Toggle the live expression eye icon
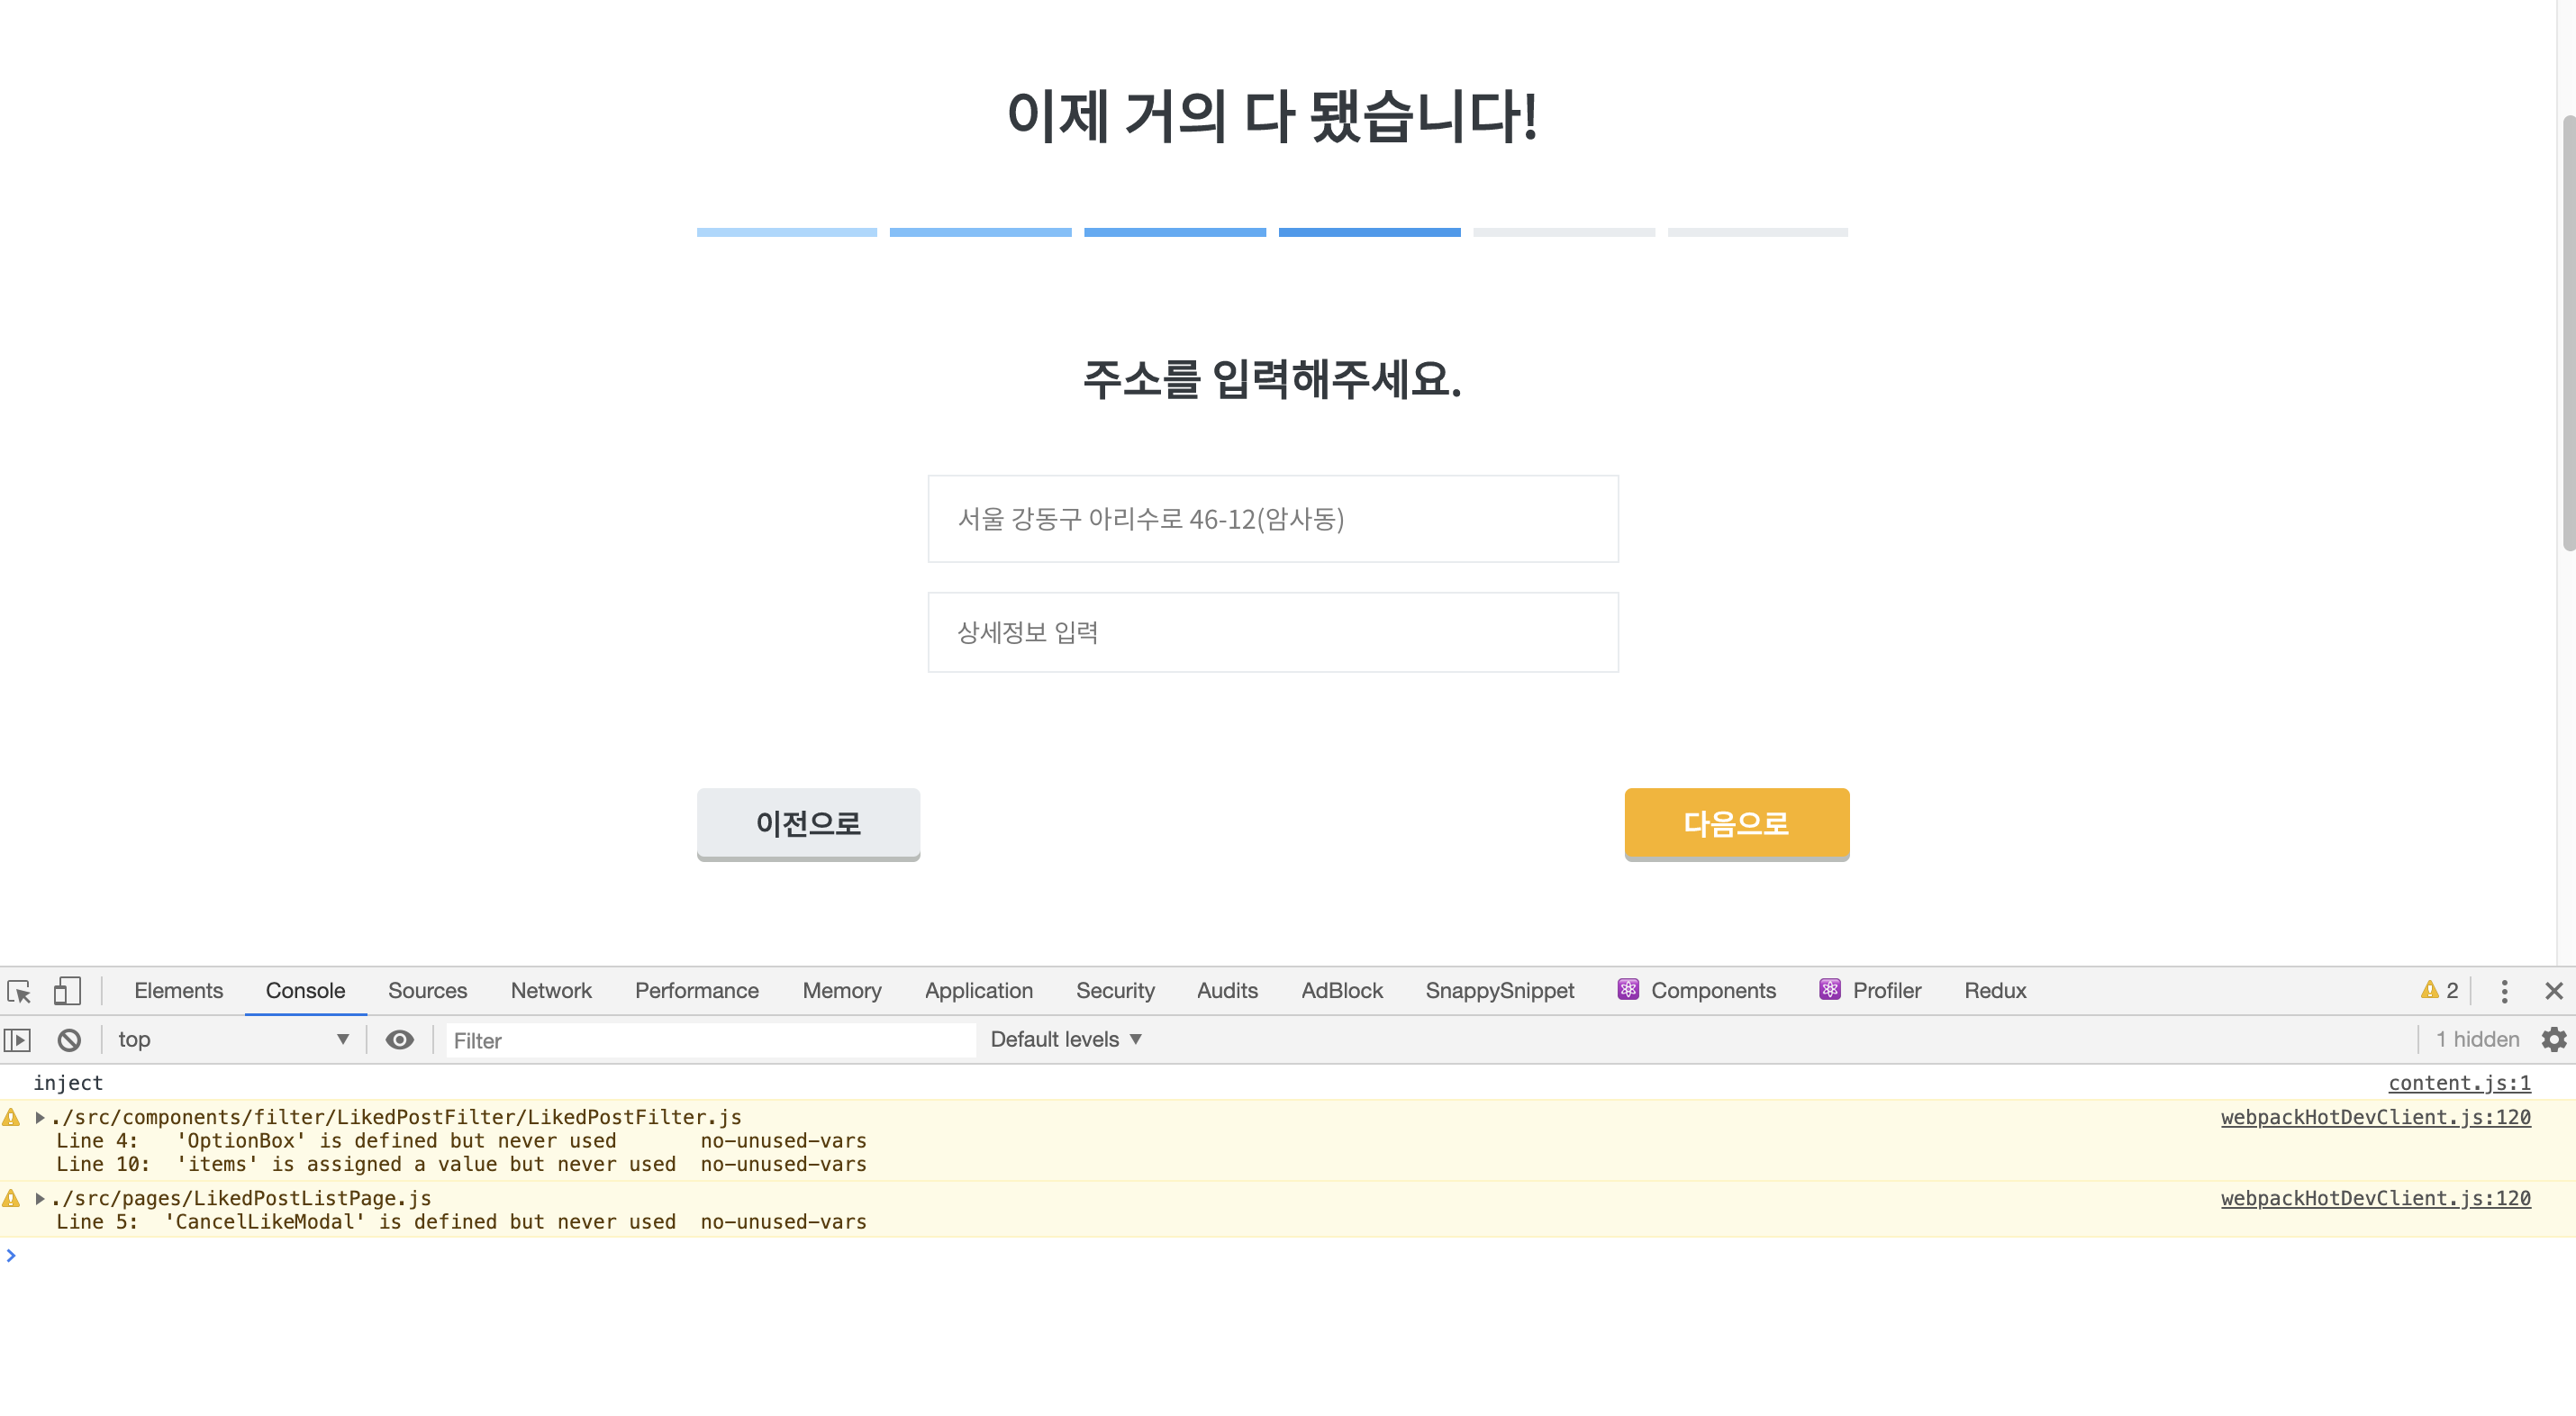This screenshot has height=1416, width=2576. 399,1040
